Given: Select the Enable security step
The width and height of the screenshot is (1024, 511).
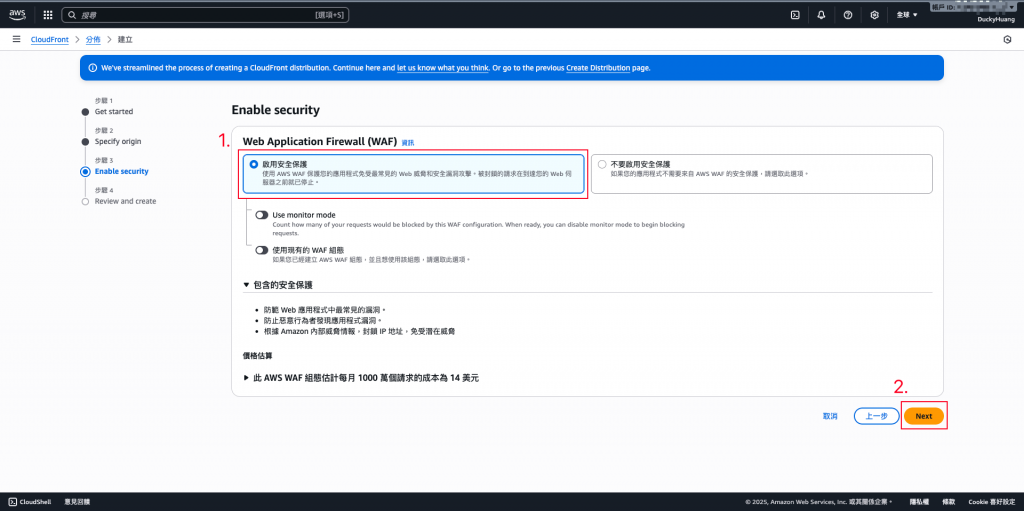Looking at the screenshot, I should pos(121,171).
